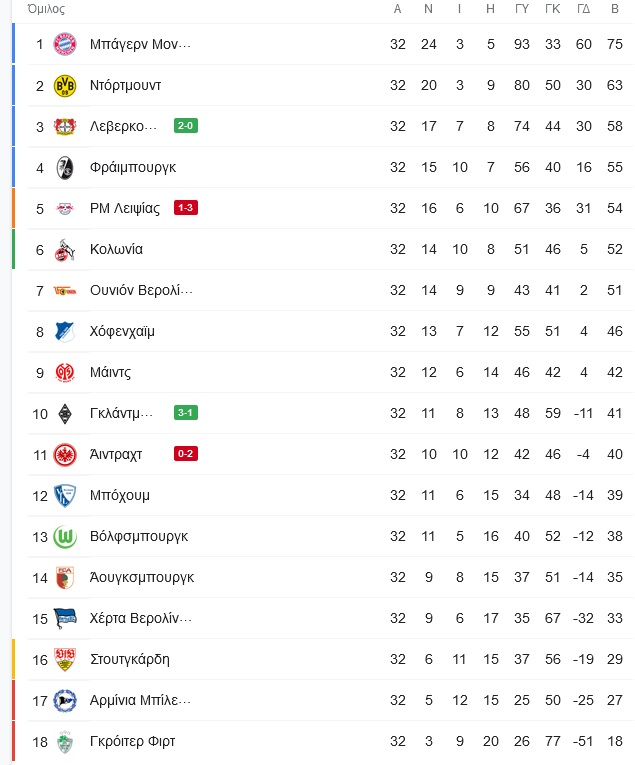Open the green 2-0 live score badge
This screenshot has height=765, width=635.
point(186,126)
